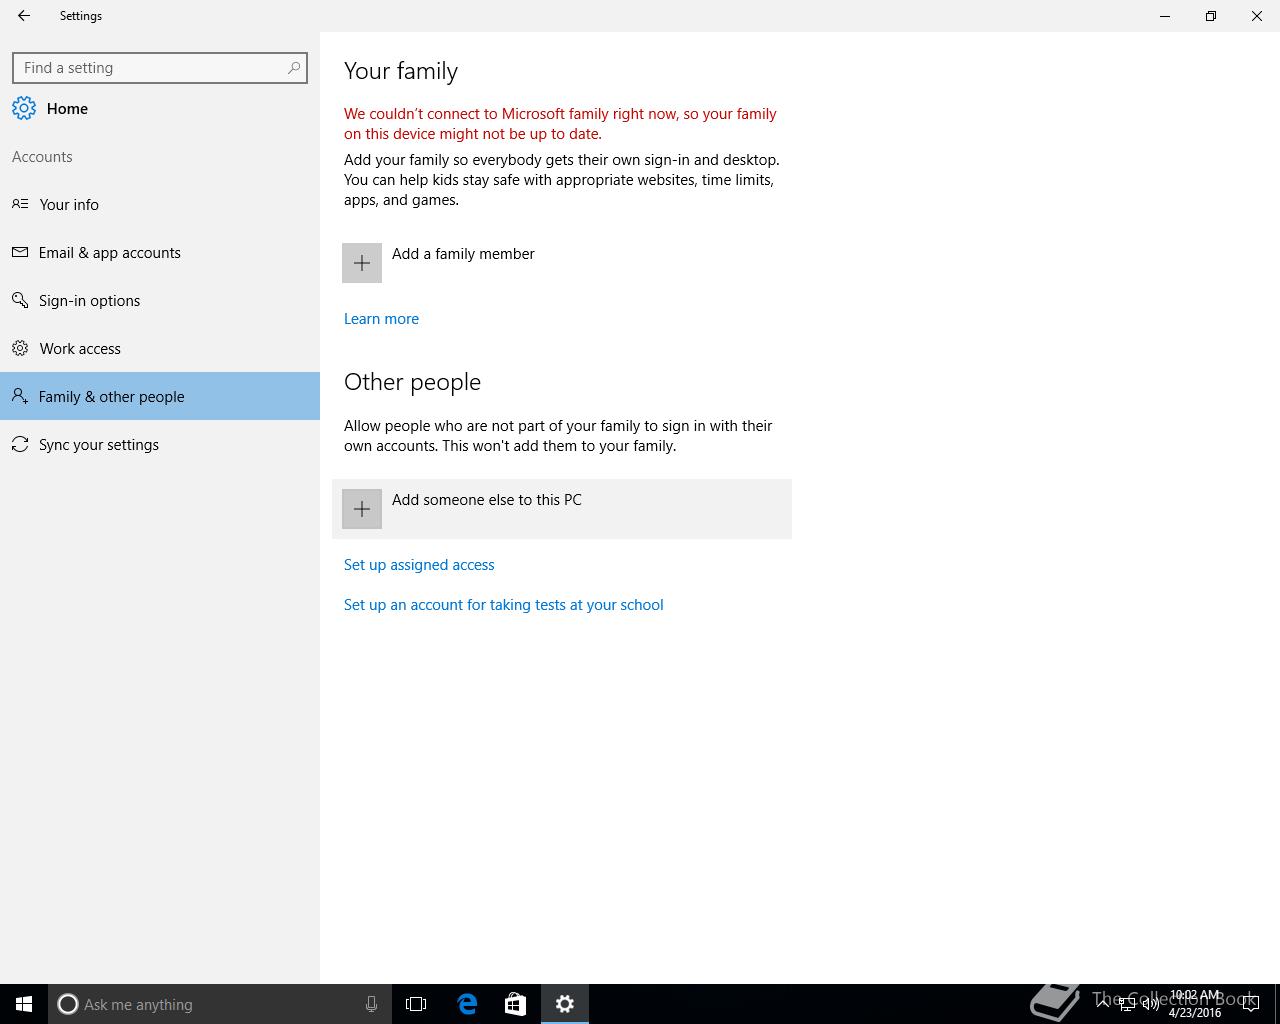
Task: Launch Microsoft Edge from taskbar
Action: pyautogui.click(x=467, y=1004)
